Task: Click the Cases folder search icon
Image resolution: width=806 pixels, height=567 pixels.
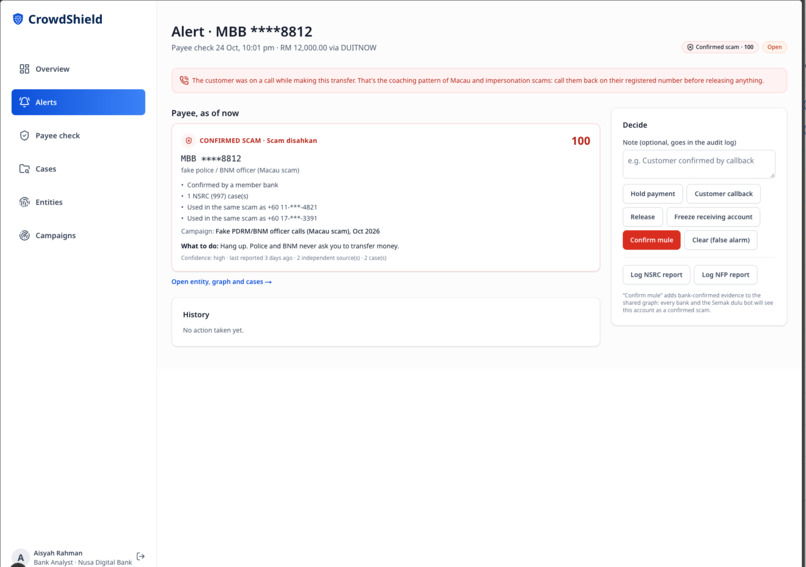Action: [24, 169]
